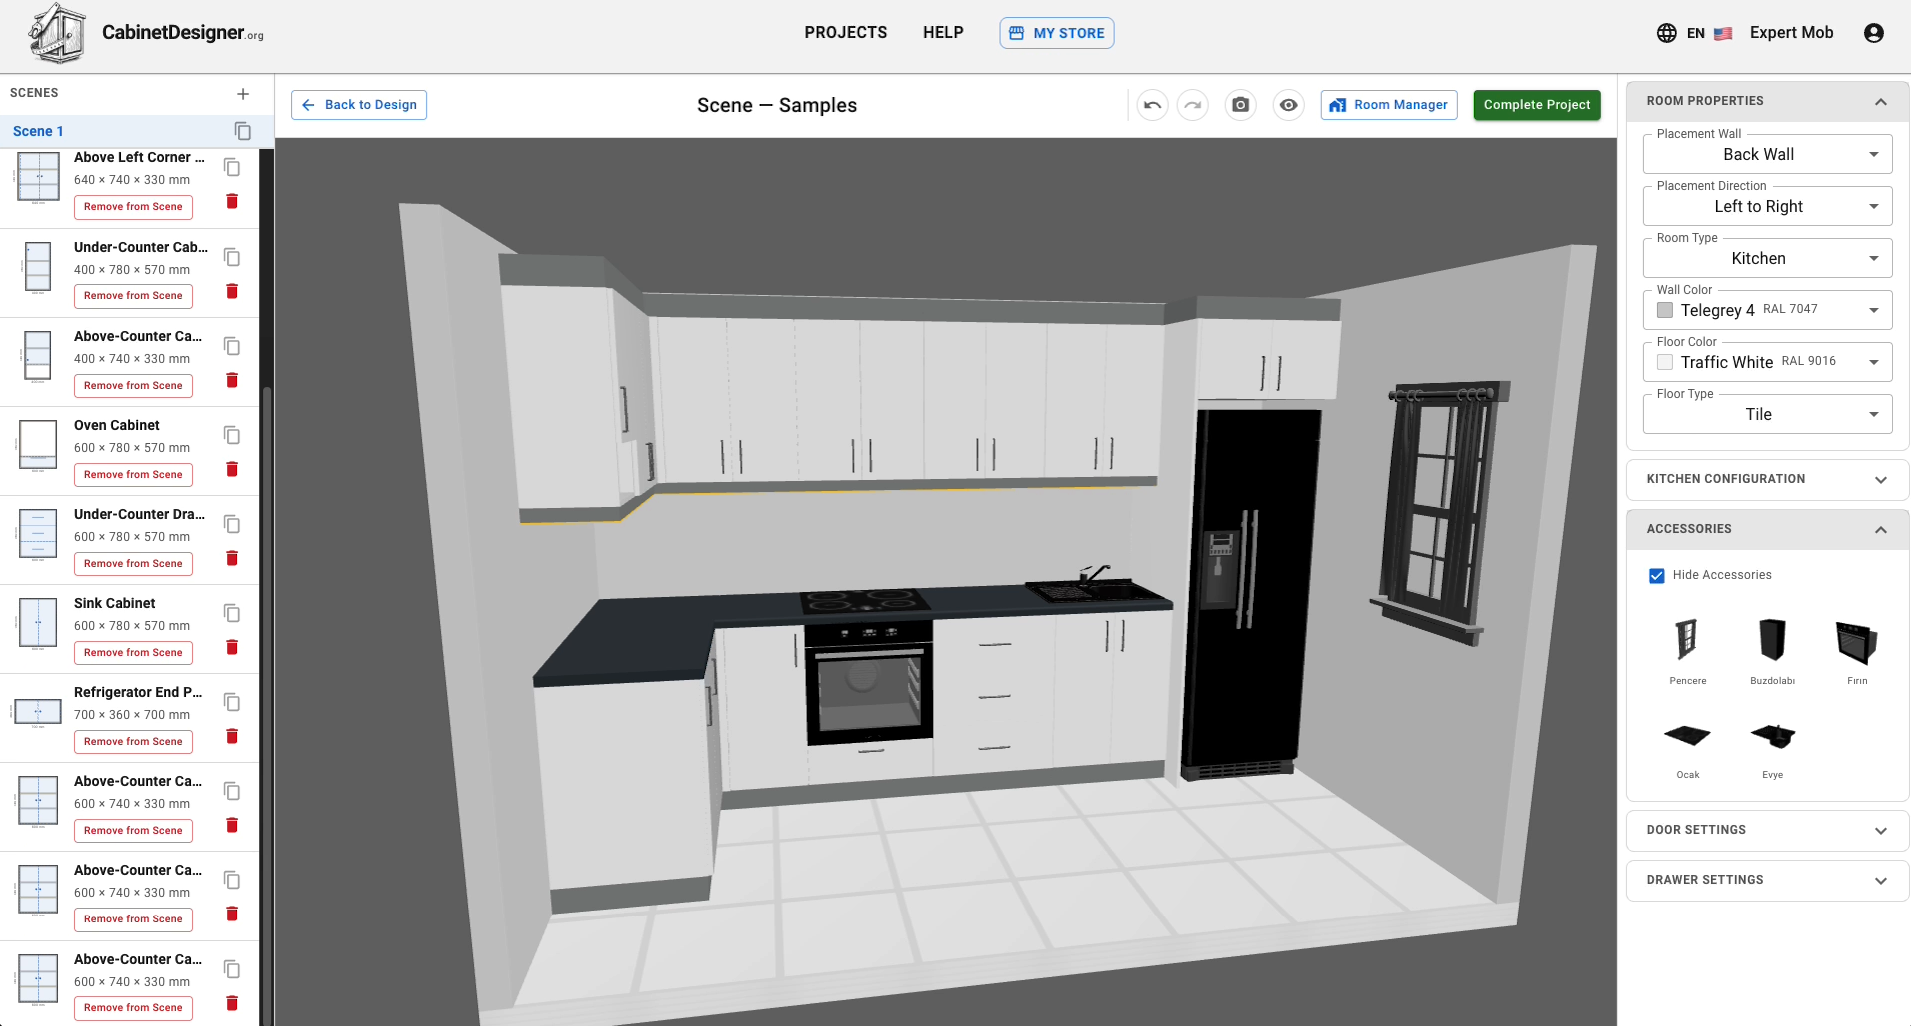Add a new scene with plus icon
The height and width of the screenshot is (1026, 1911).
tap(243, 94)
